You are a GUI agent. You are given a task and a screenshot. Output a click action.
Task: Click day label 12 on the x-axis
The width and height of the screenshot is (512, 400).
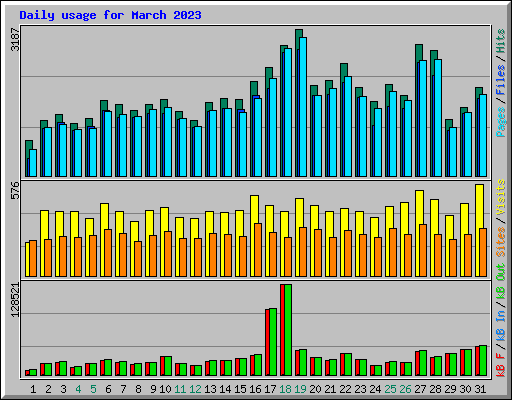195,389
